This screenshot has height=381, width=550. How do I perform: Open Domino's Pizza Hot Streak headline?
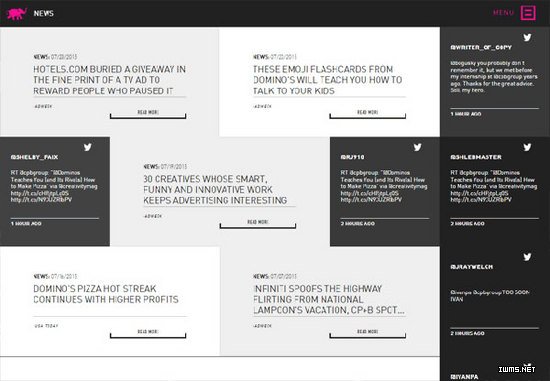click(x=106, y=294)
